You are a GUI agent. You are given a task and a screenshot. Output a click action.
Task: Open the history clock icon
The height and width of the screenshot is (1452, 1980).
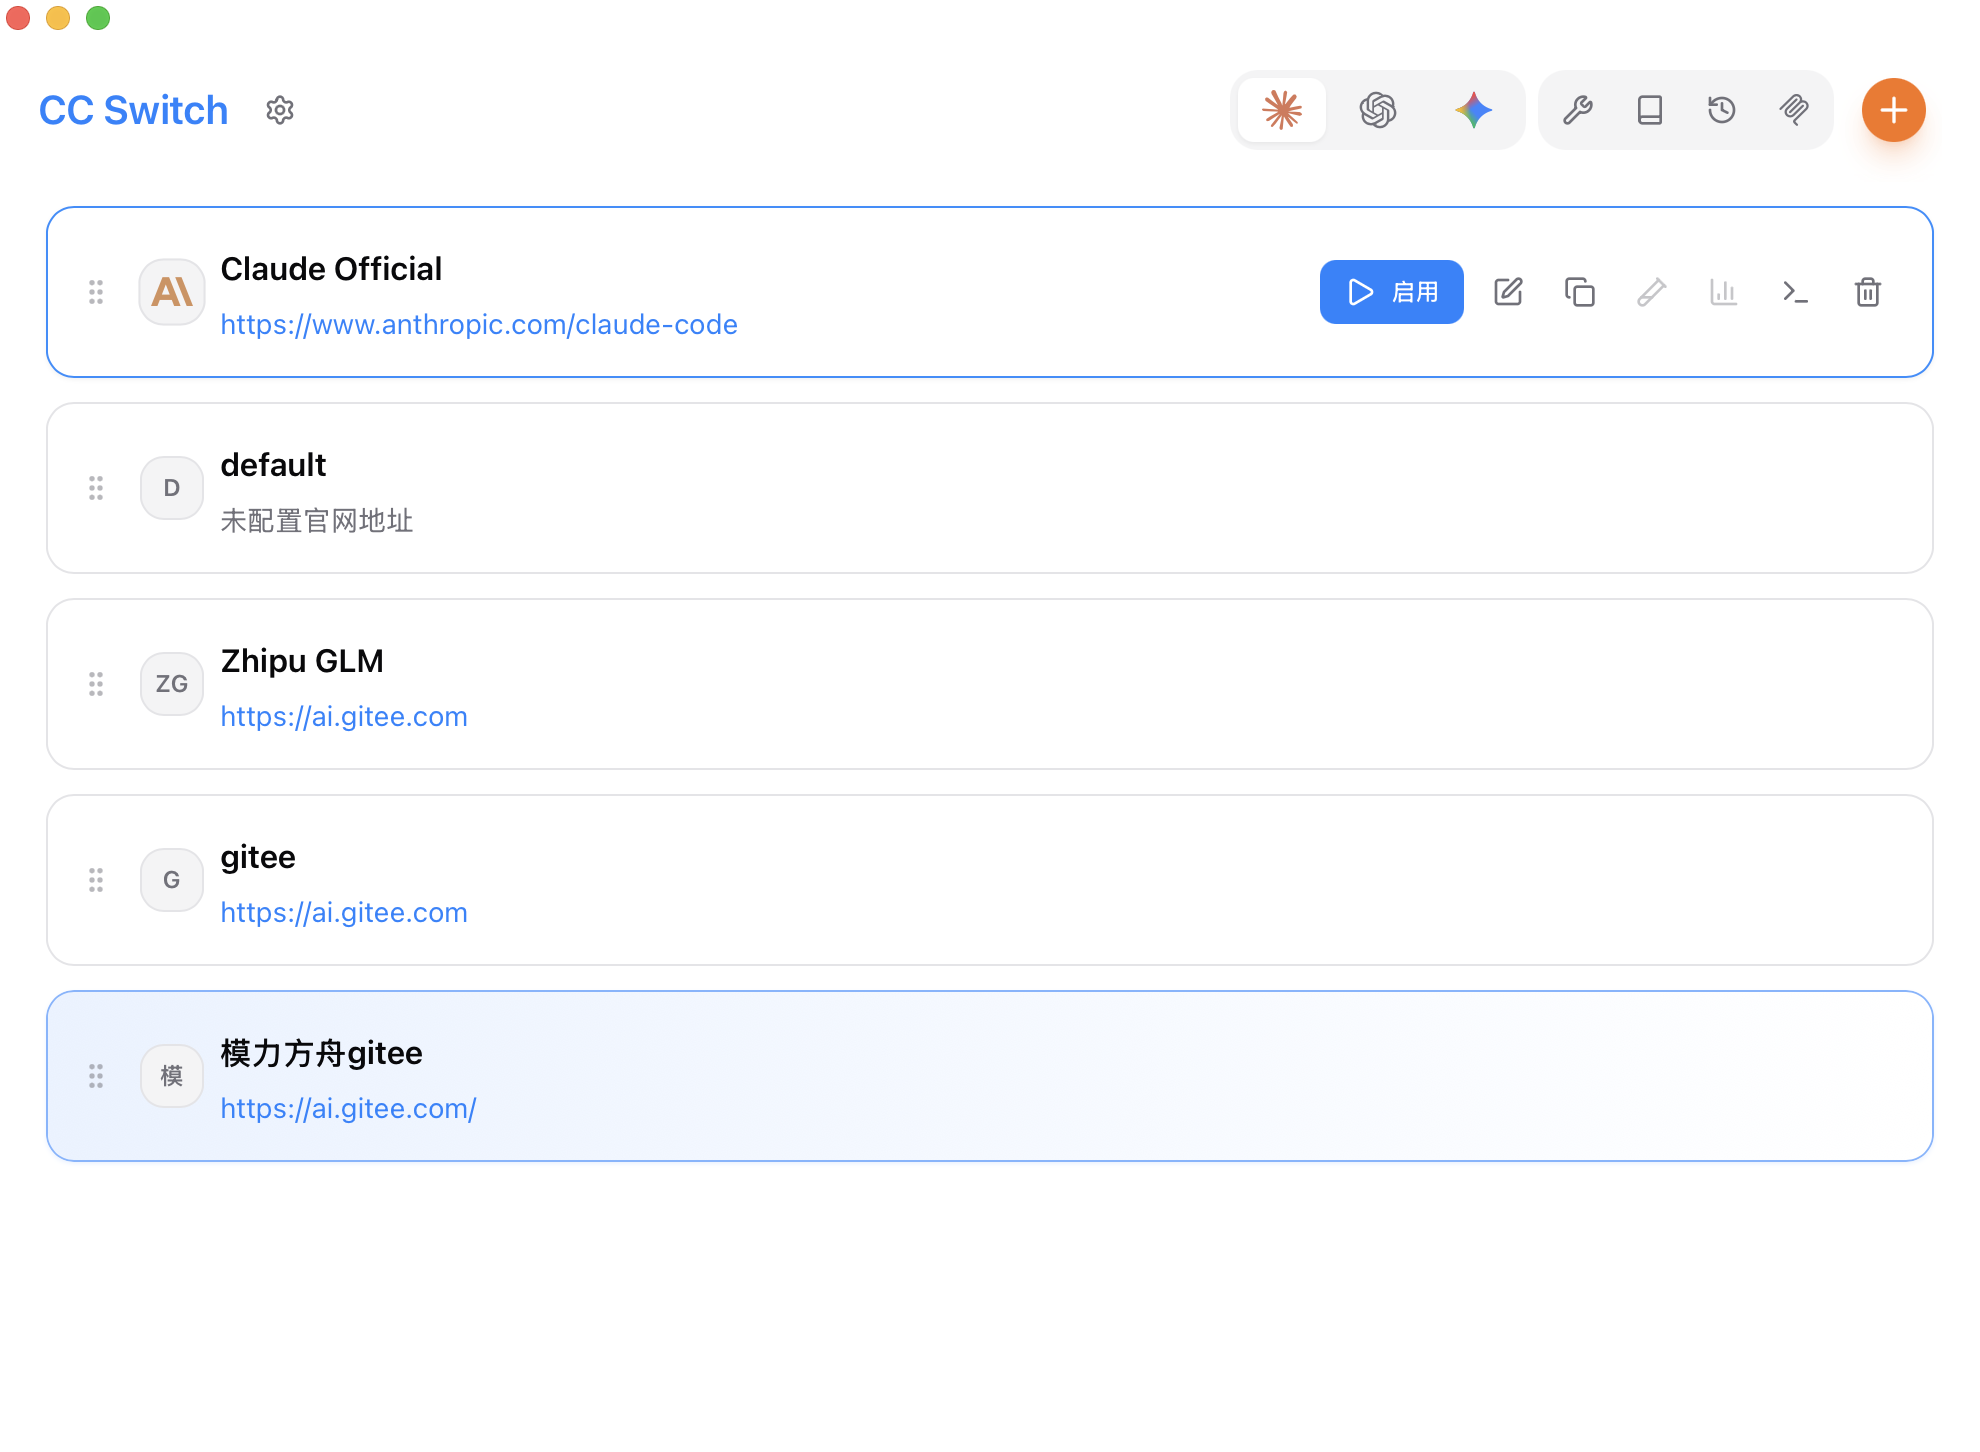[x=1722, y=110]
